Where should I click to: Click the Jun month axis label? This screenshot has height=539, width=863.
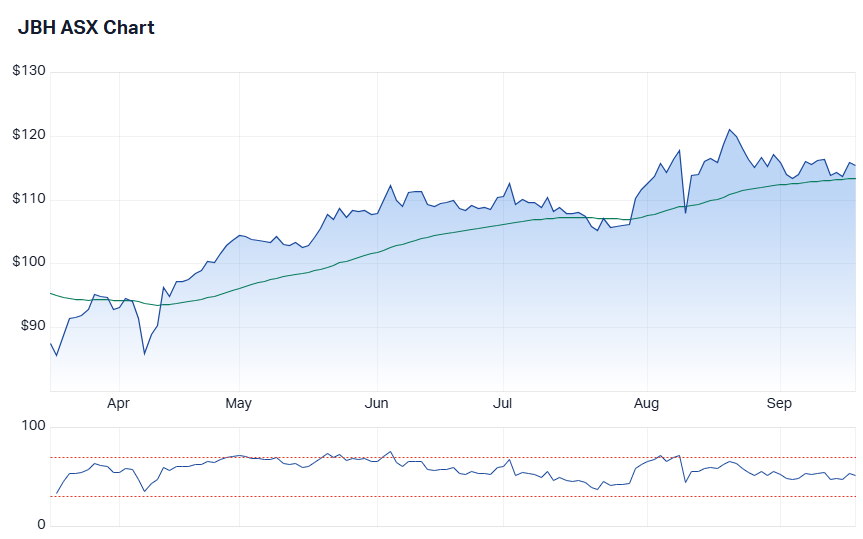click(x=376, y=403)
